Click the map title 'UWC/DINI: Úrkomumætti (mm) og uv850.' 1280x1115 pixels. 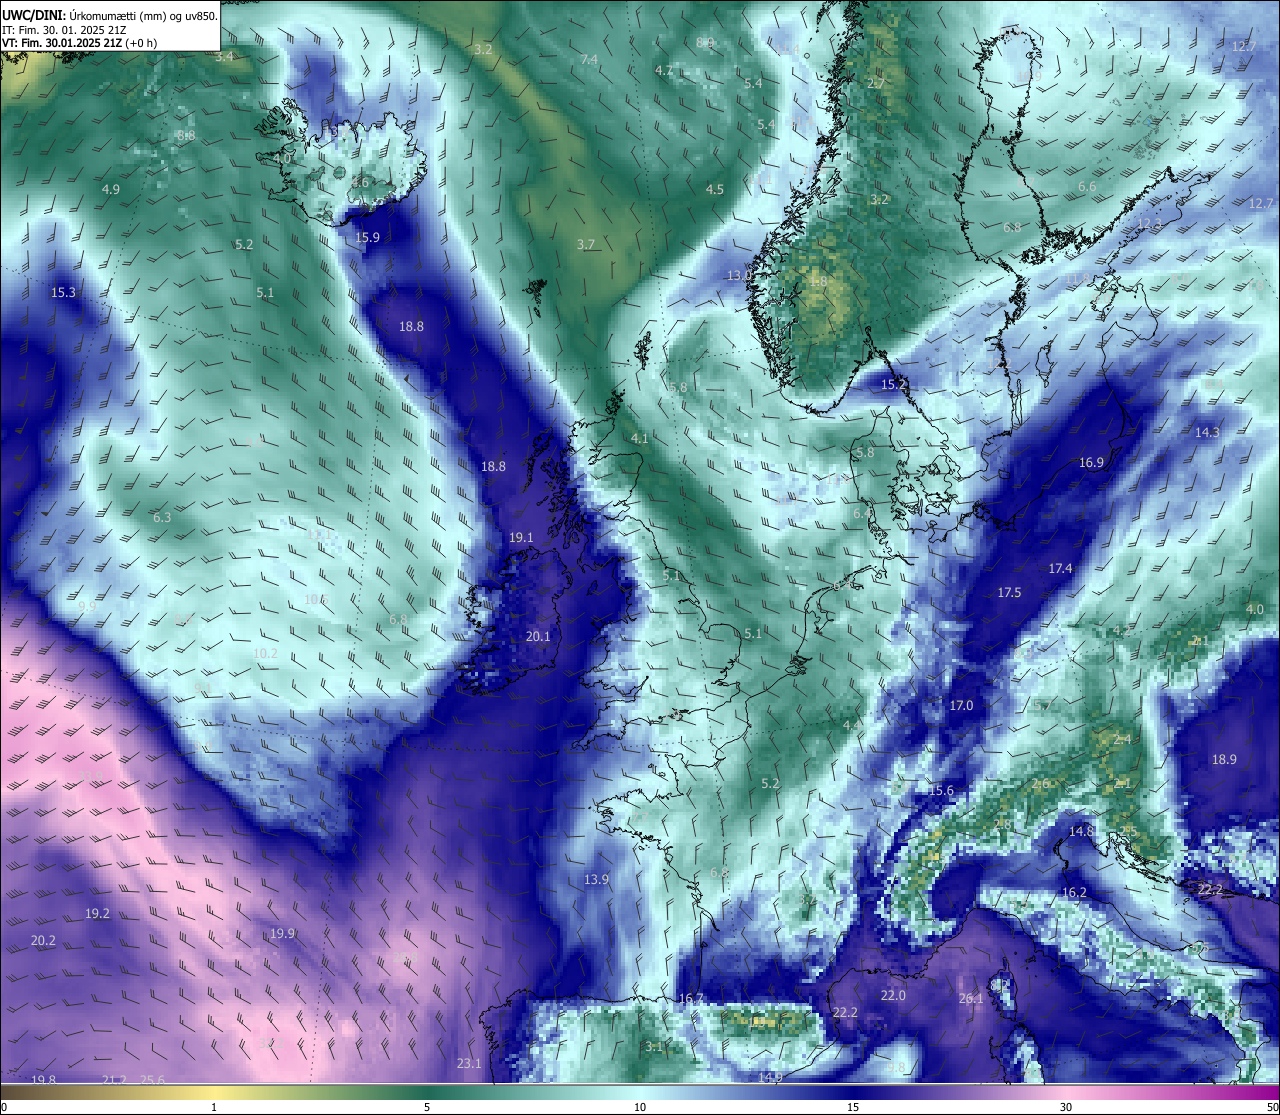[x=110, y=15]
